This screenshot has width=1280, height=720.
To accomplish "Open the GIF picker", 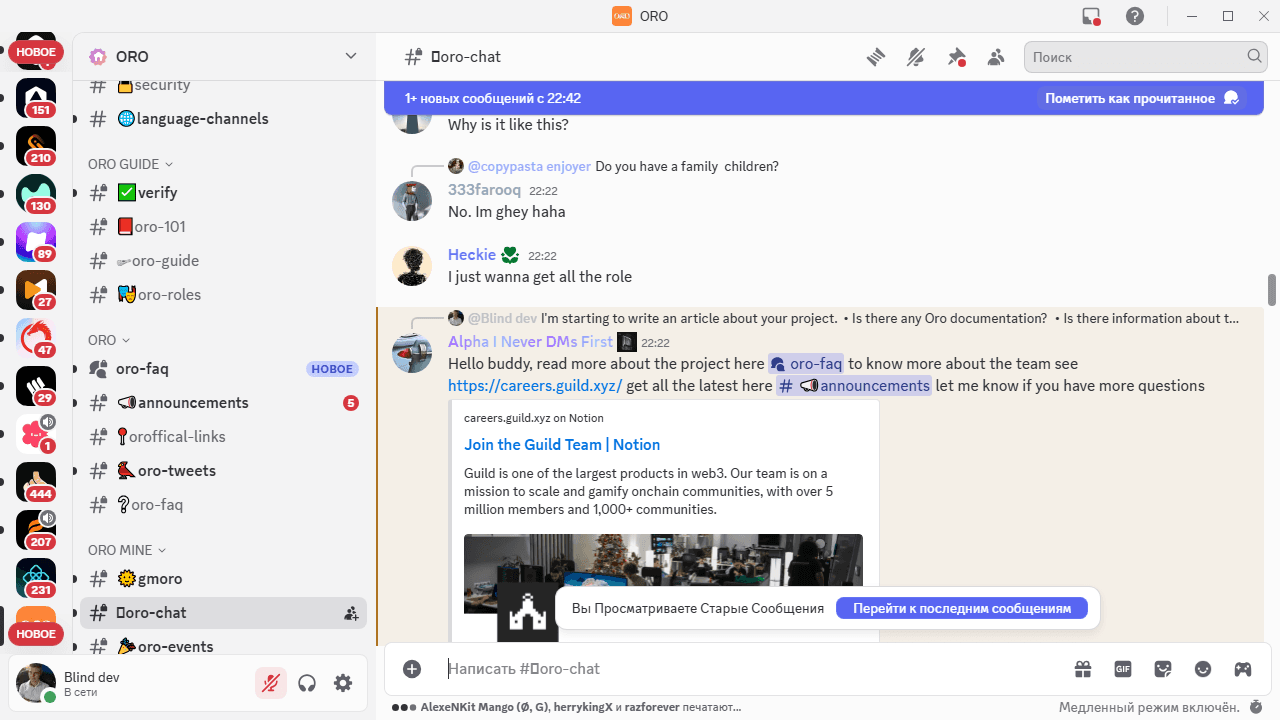I will [1123, 669].
